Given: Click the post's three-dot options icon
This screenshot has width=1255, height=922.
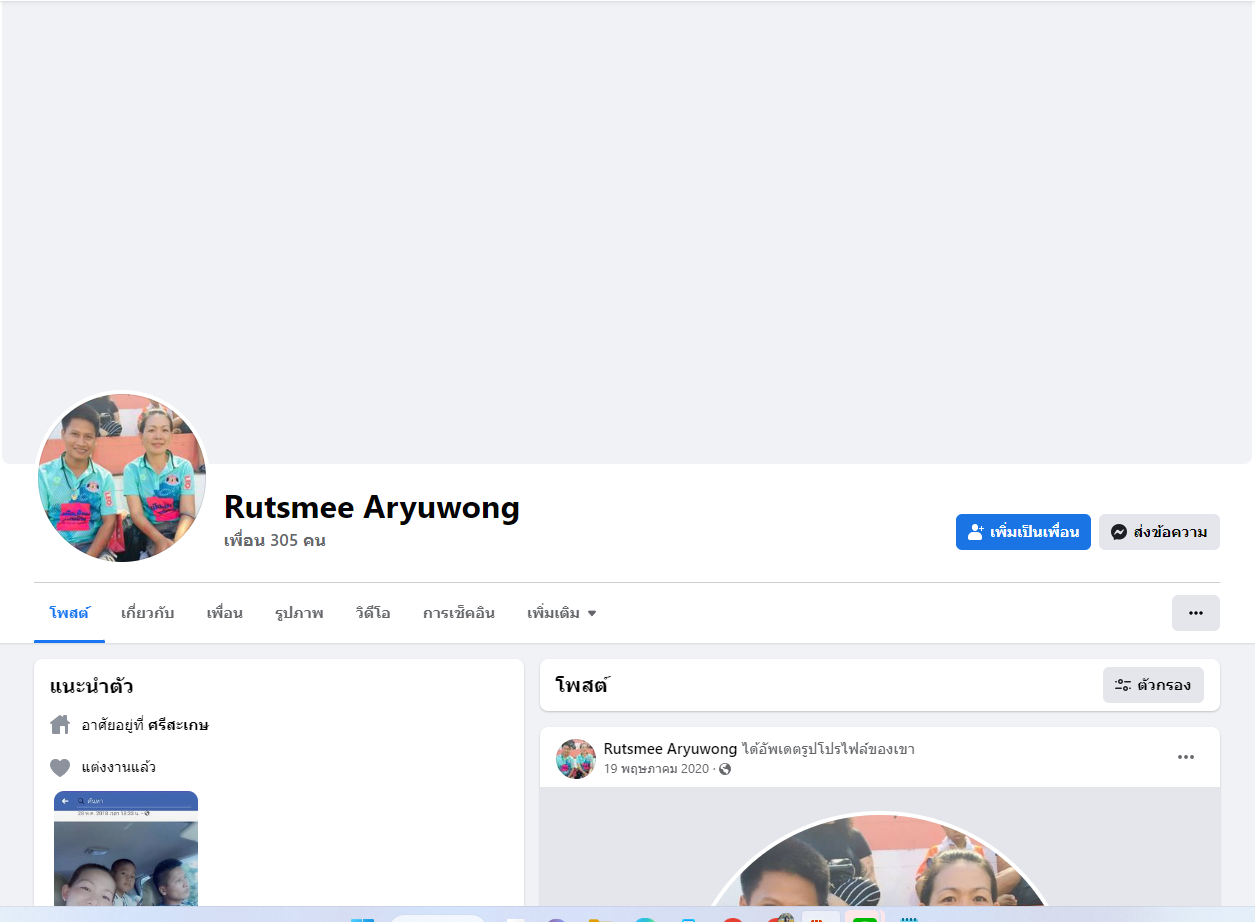Looking at the screenshot, I should click(1186, 757).
